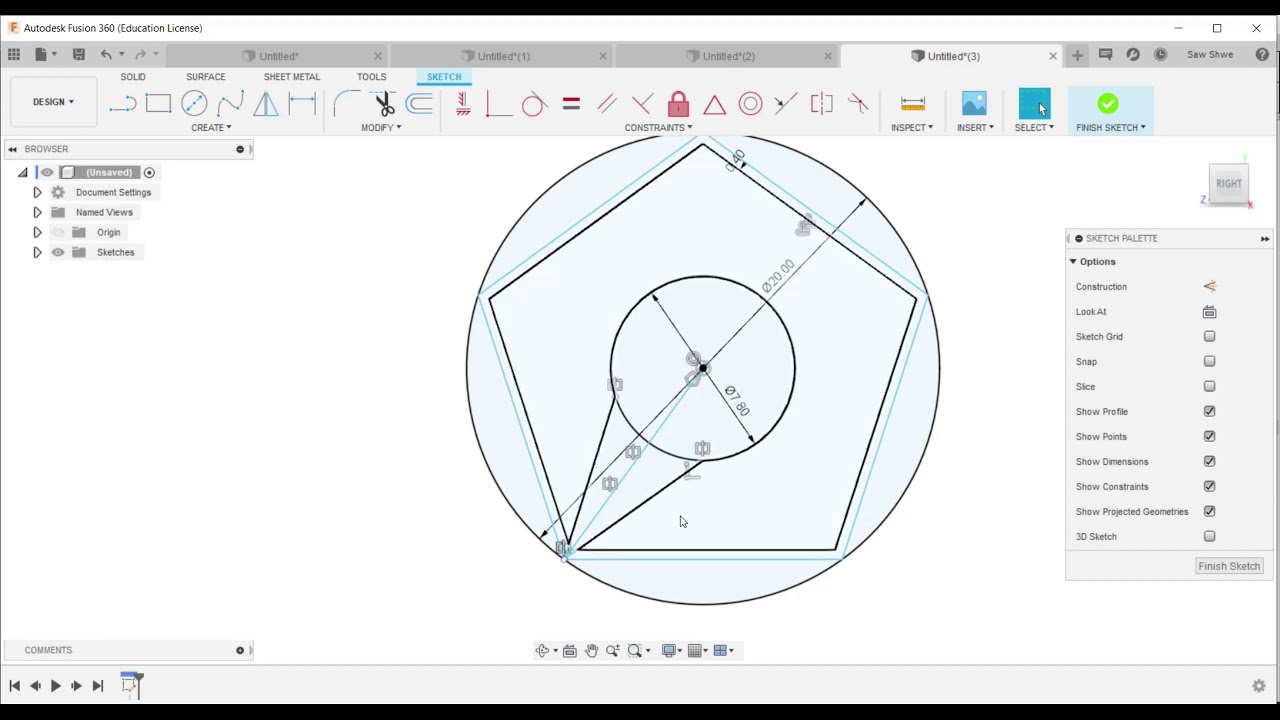Enable the Slice checkbox
The height and width of the screenshot is (720, 1280).
pos(1209,387)
